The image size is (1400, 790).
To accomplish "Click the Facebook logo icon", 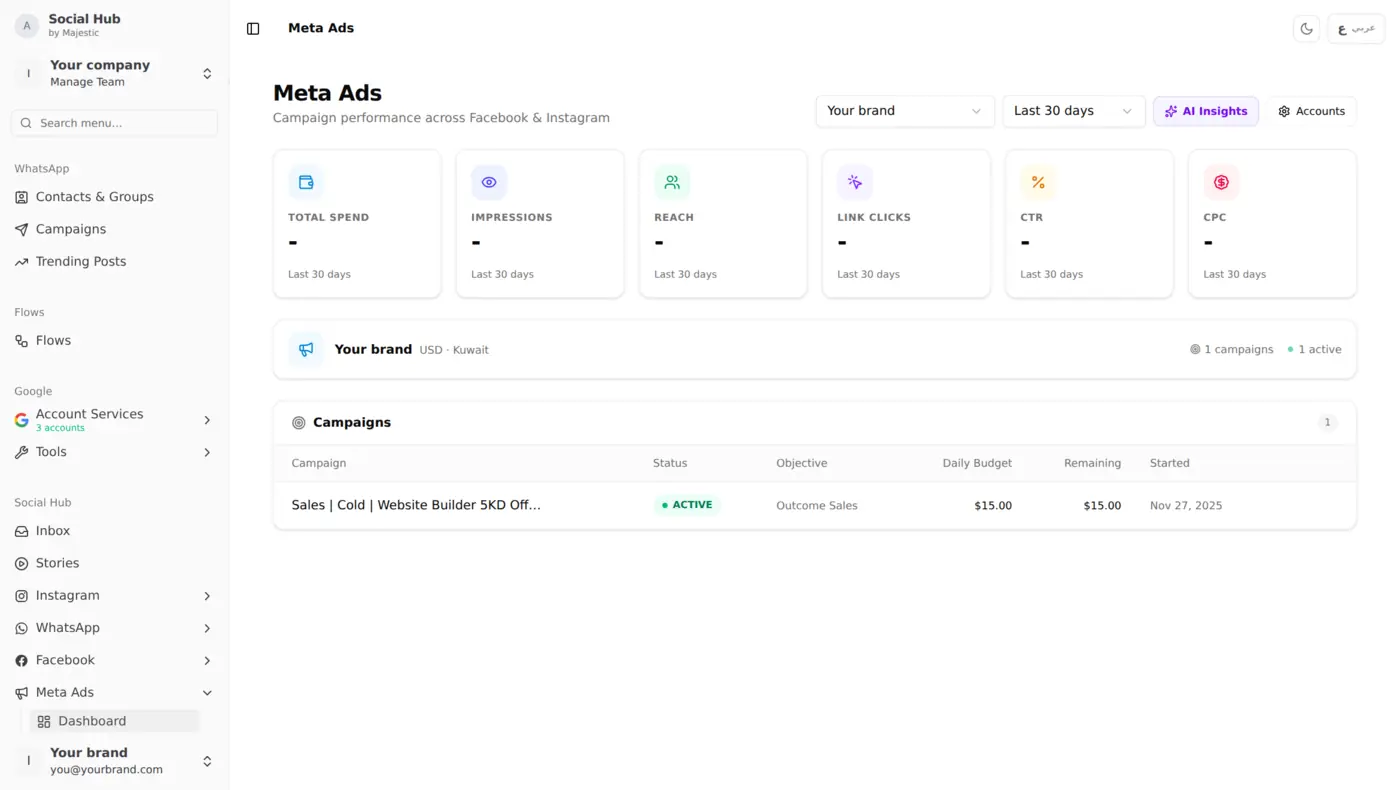I will pos(21,661).
